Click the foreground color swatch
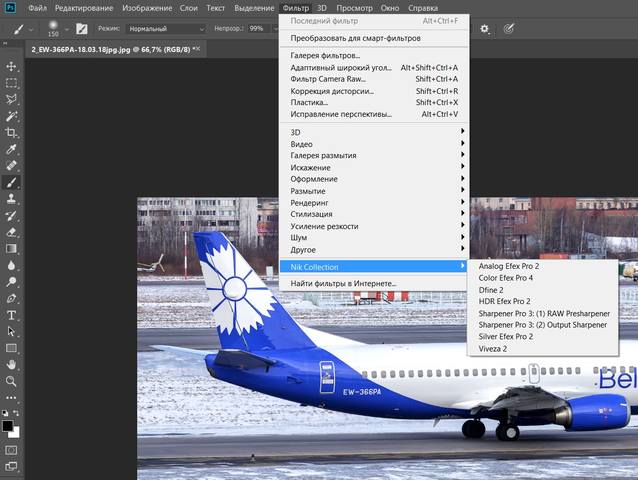This screenshot has height=480, width=638. pos(7,426)
